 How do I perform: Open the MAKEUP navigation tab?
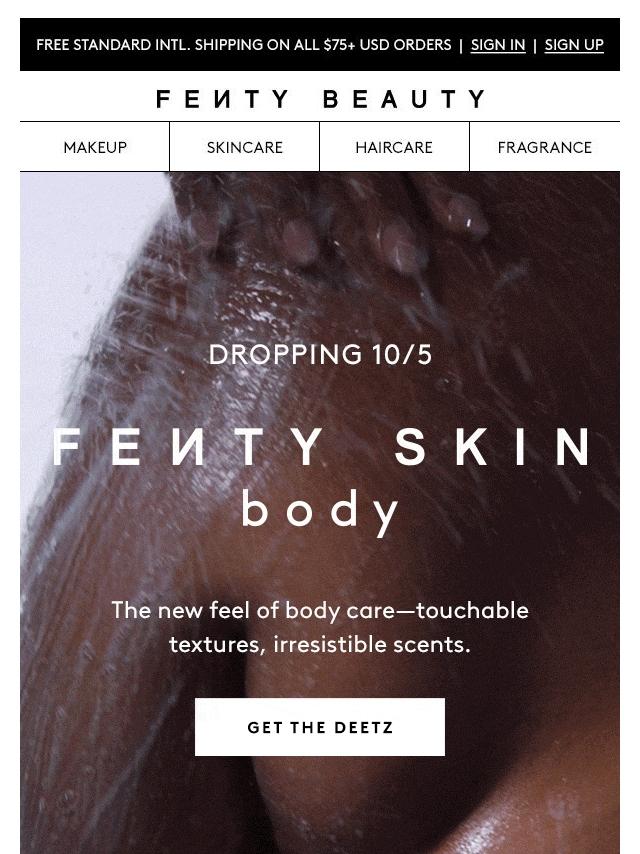pos(95,147)
